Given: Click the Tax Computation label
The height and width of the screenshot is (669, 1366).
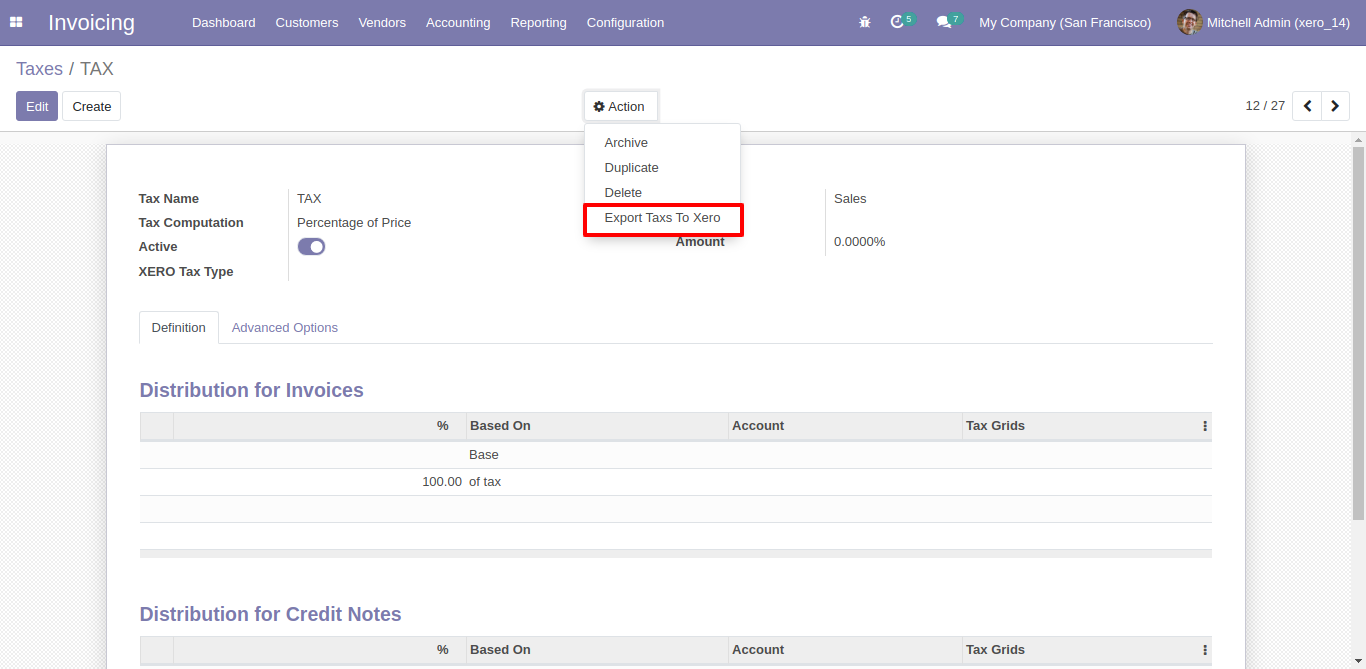Looking at the screenshot, I should (191, 223).
